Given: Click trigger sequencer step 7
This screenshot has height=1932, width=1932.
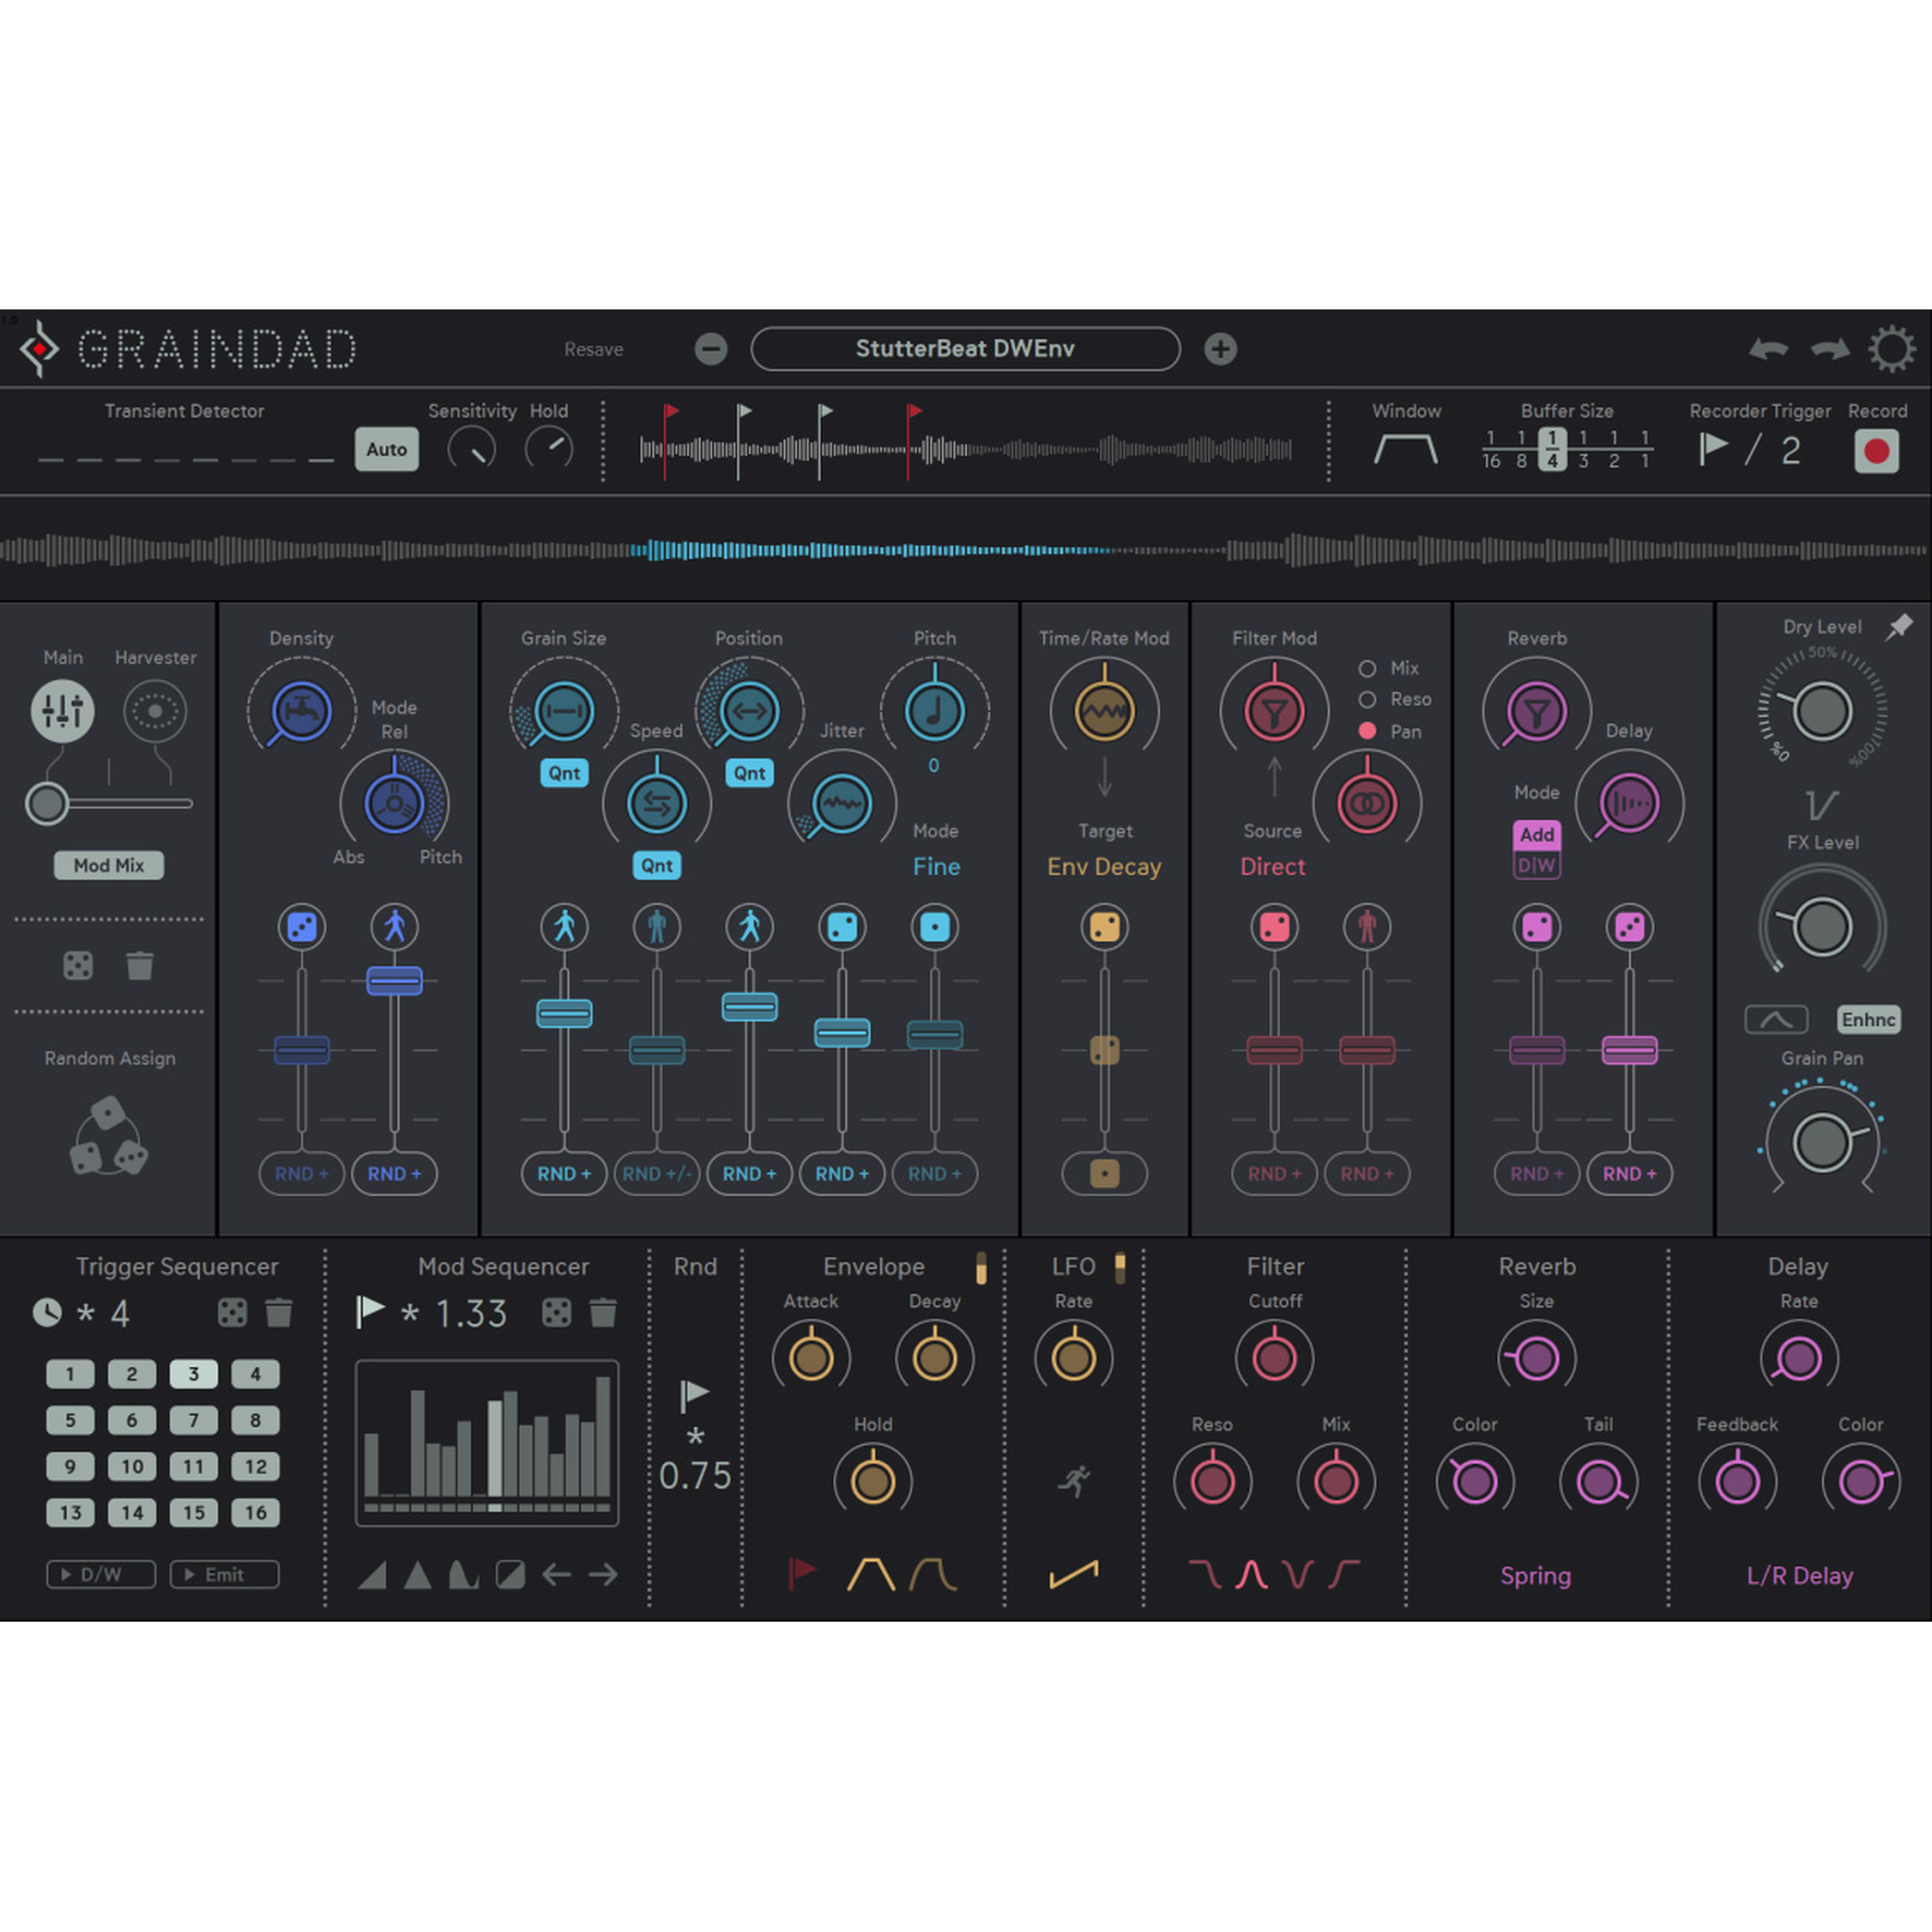Looking at the screenshot, I should pyautogui.click(x=193, y=1420).
